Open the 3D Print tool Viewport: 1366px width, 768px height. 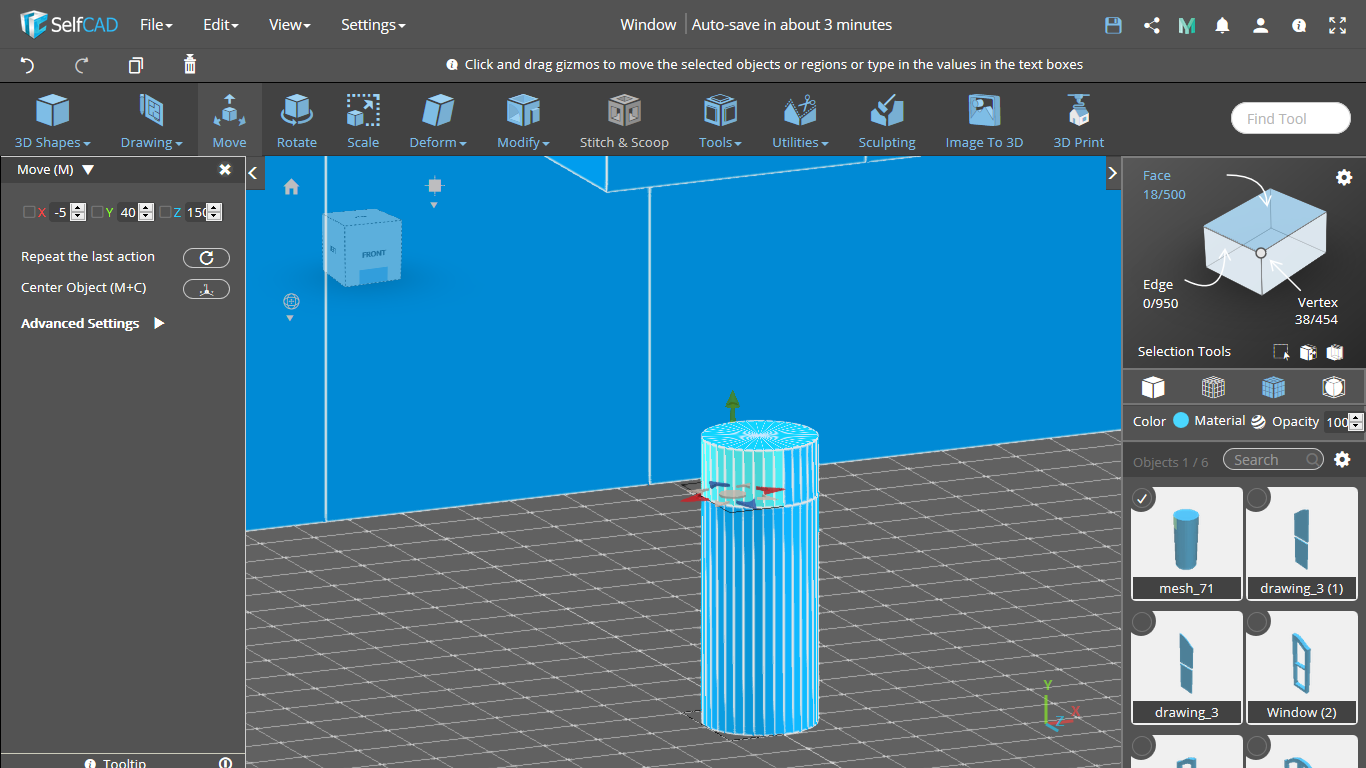(1078, 120)
